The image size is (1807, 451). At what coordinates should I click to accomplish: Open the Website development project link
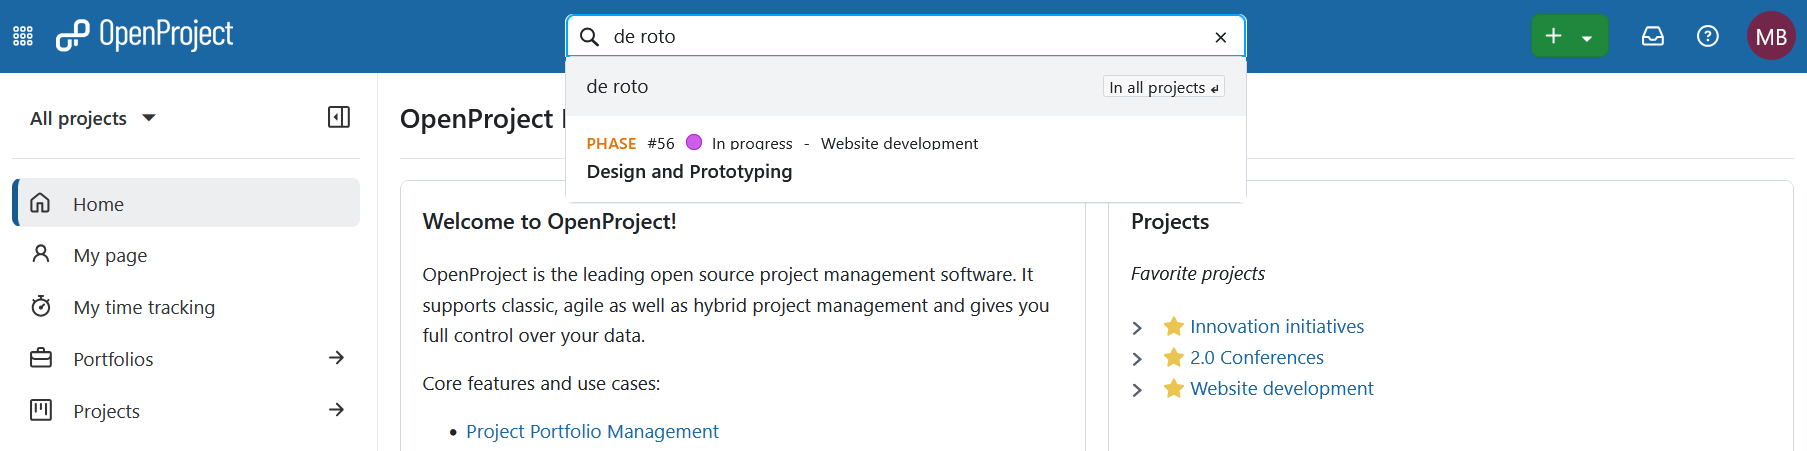click(x=1282, y=388)
